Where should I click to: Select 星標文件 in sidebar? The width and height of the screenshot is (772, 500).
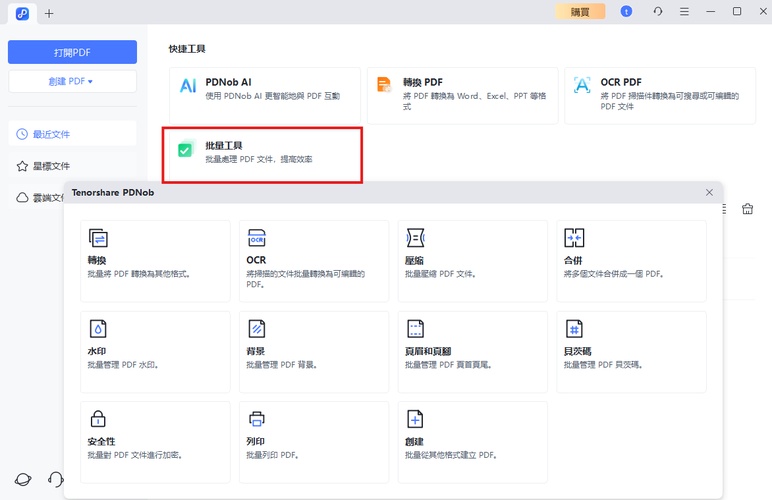[72, 166]
